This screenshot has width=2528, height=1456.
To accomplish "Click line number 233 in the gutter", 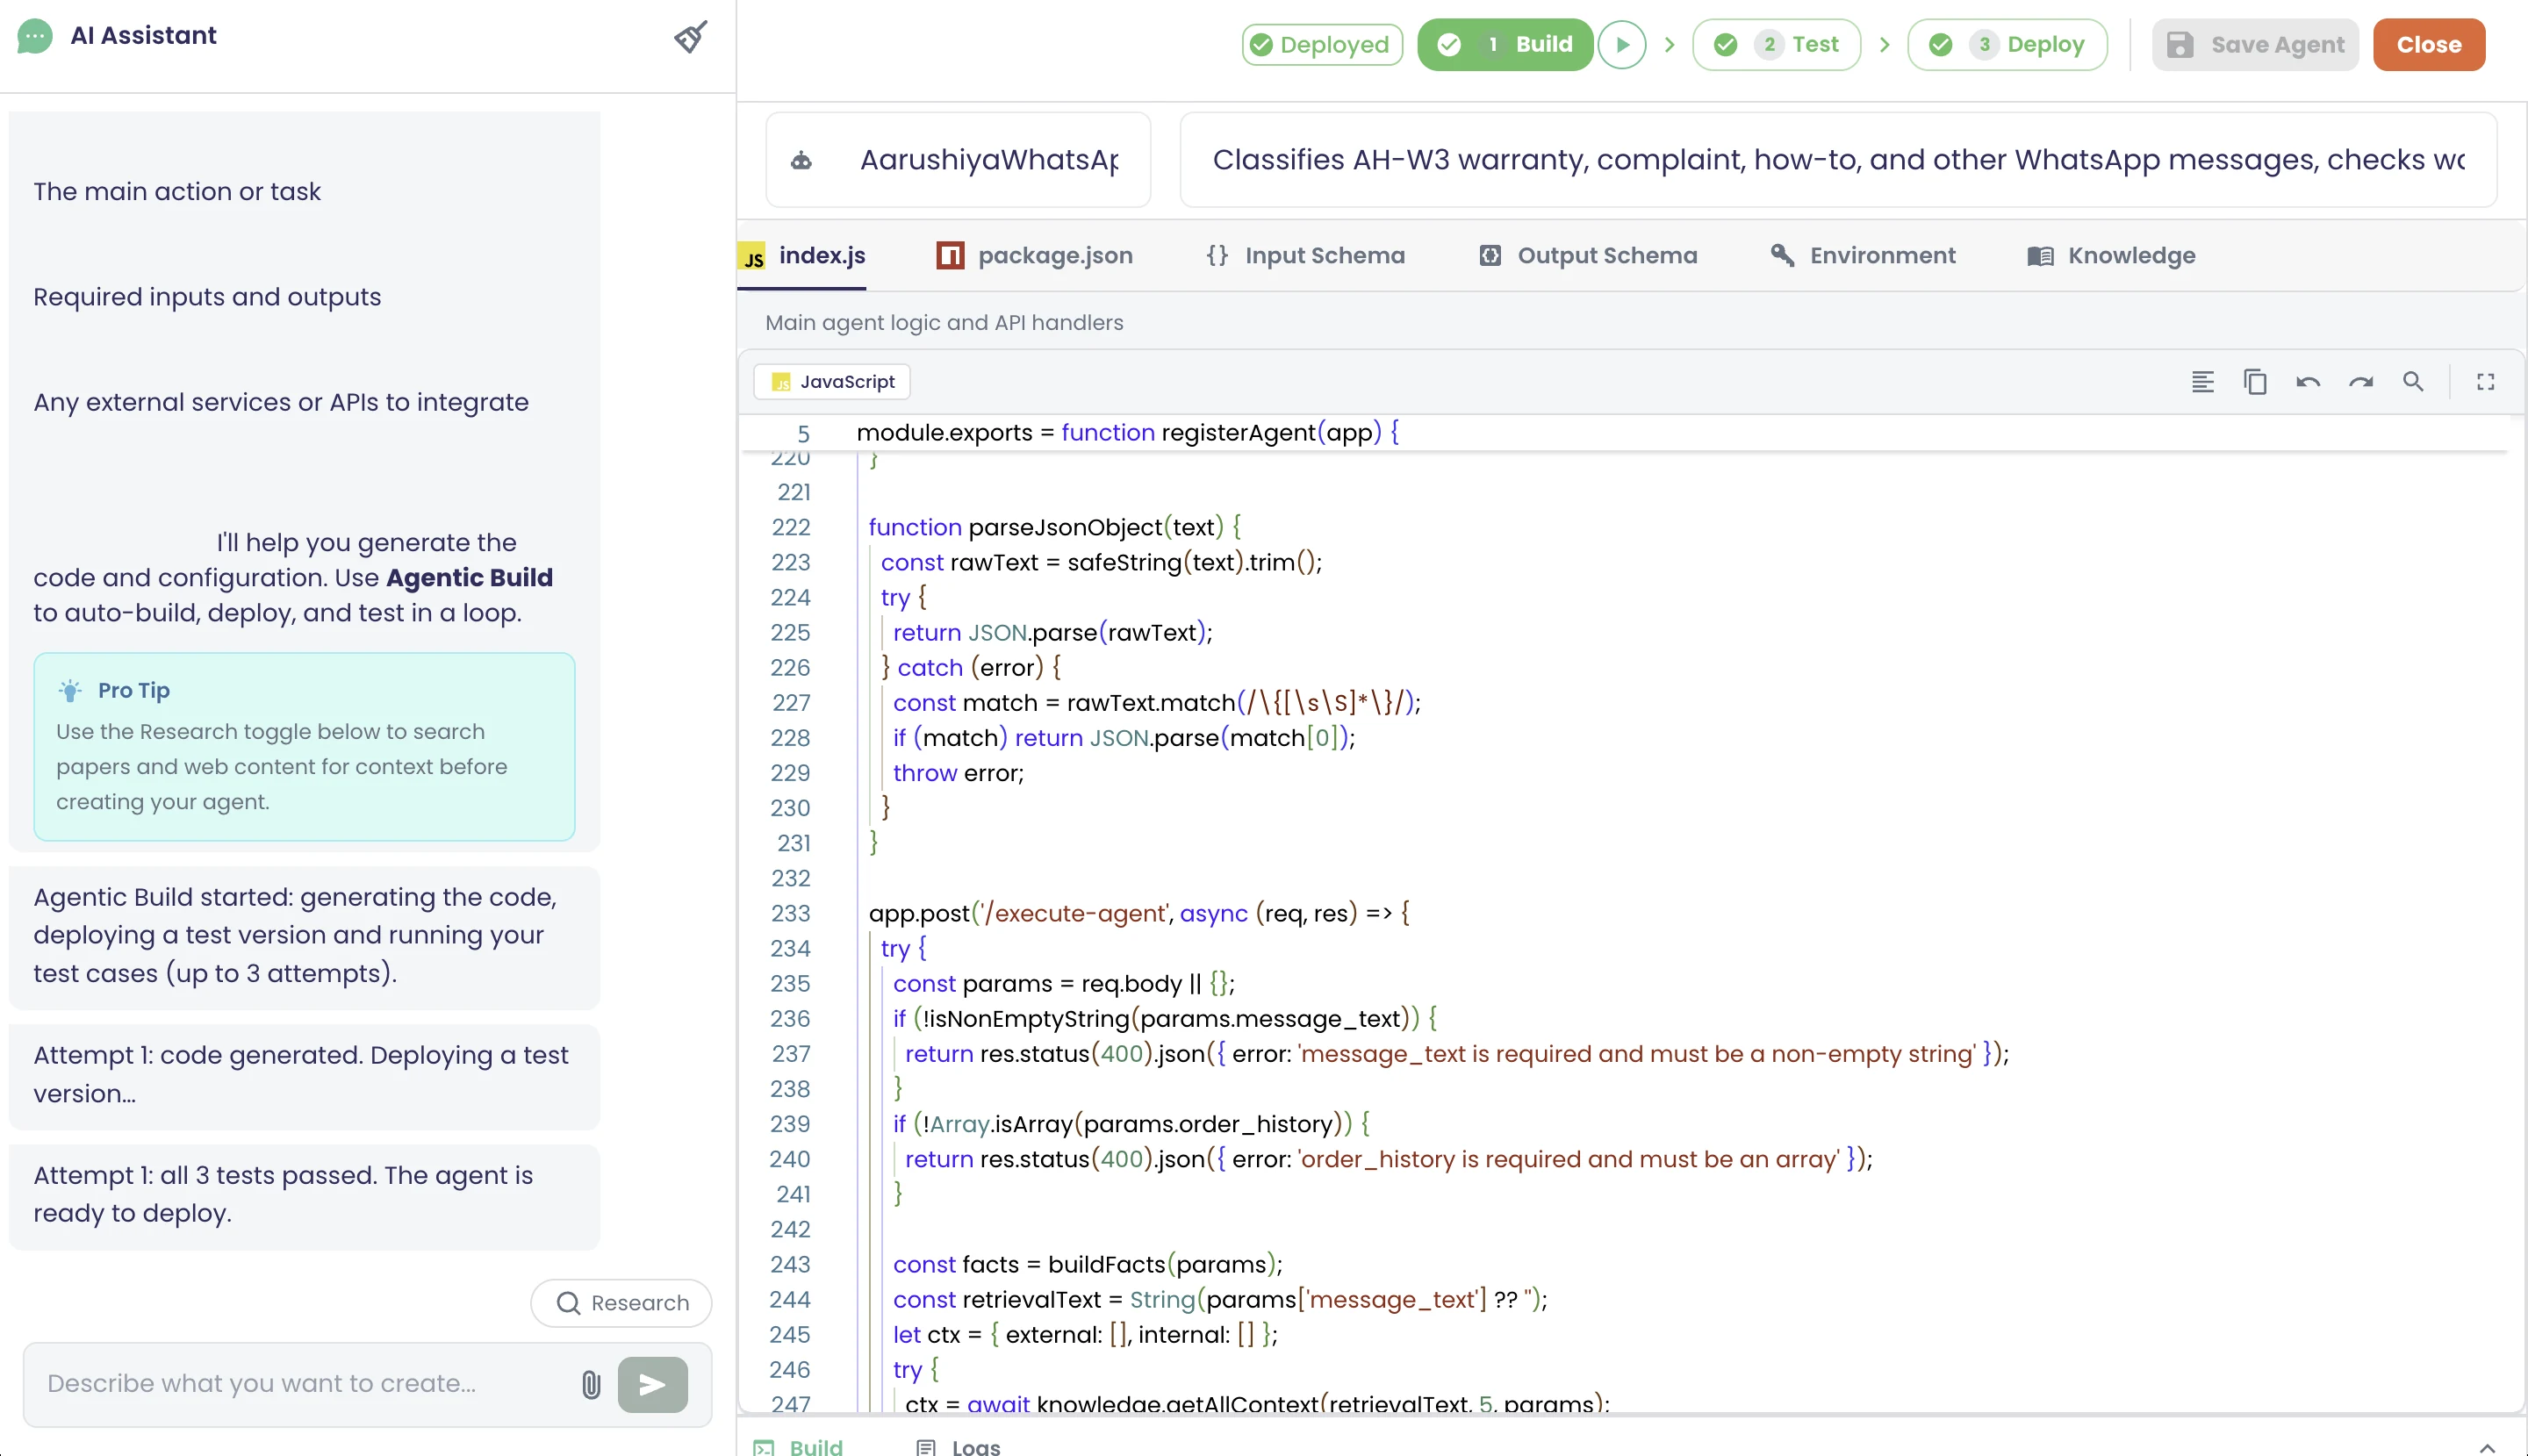I will tap(790, 914).
